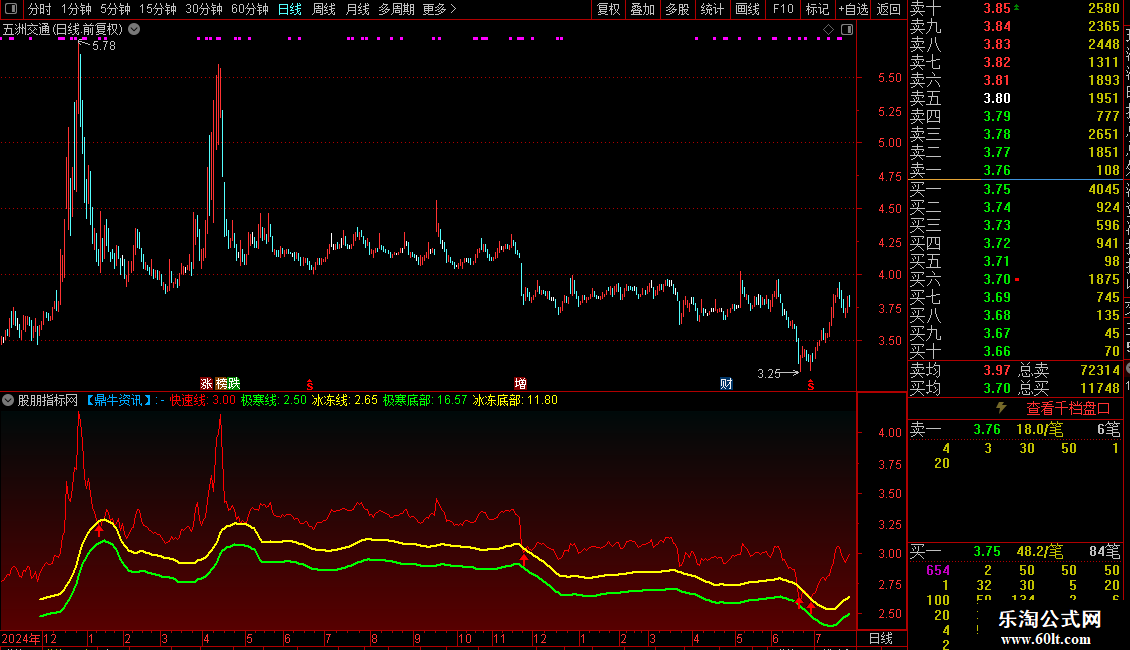Click the 5.78 high price label
Image resolution: width=1130 pixels, height=650 pixels.
[104, 45]
